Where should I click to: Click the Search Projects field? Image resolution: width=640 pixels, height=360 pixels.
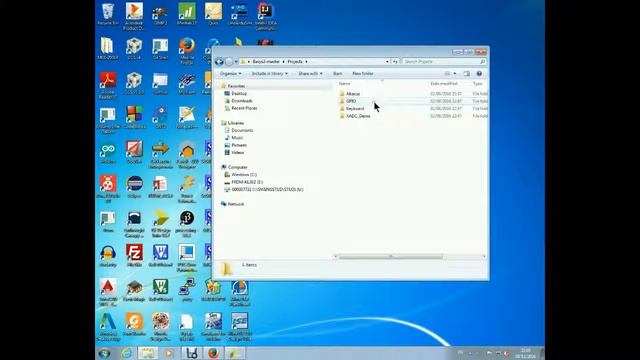pos(444,62)
